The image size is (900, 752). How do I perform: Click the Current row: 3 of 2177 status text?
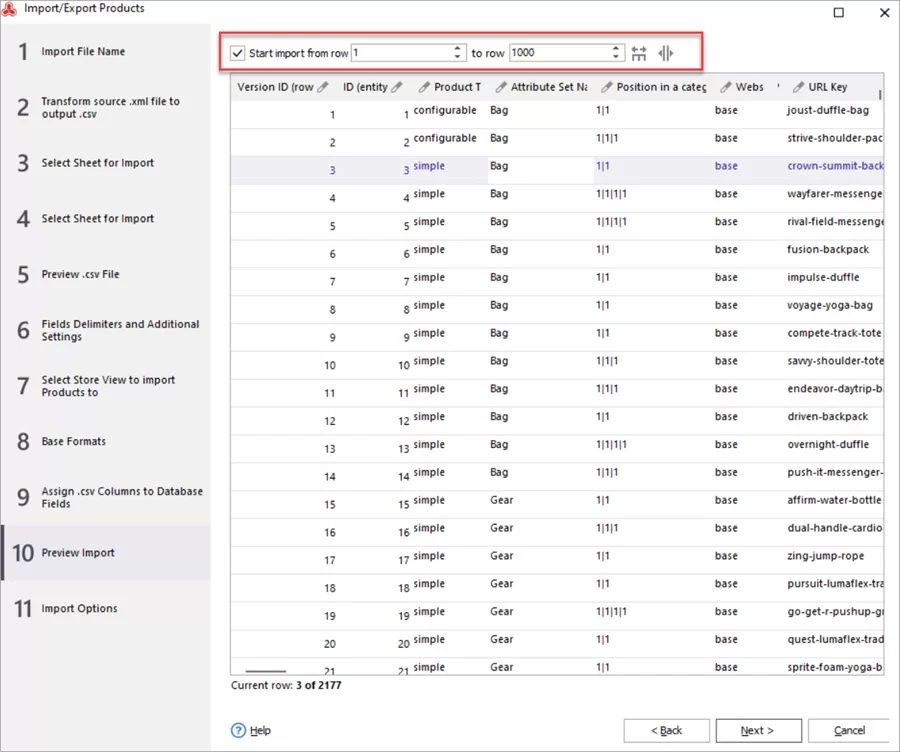pyautogui.click(x=286, y=685)
